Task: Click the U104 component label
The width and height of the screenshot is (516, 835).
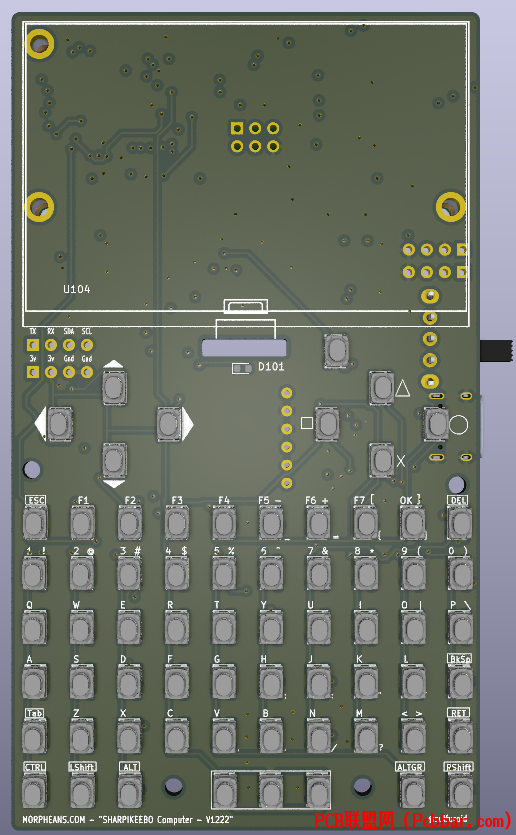Action: pyautogui.click(x=77, y=289)
